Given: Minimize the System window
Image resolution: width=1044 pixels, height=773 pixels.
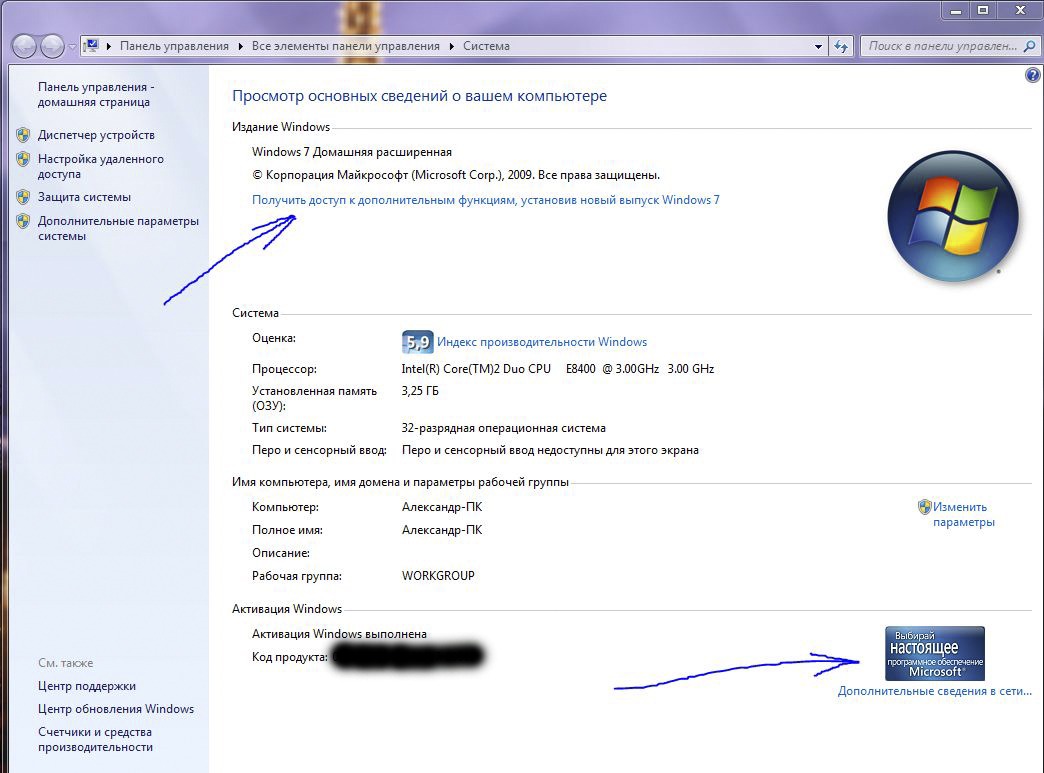Looking at the screenshot, I should 956,9.
